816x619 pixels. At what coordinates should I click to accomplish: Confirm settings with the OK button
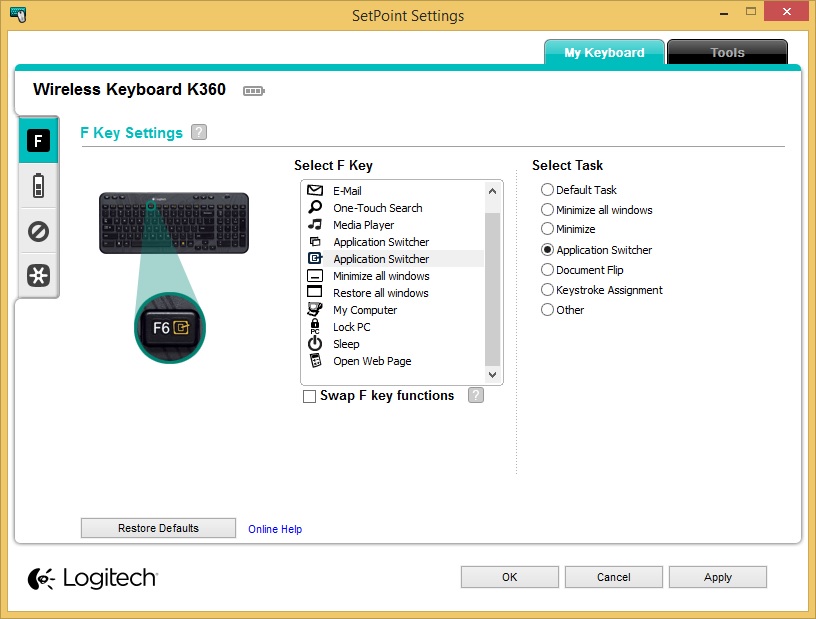tap(509, 577)
